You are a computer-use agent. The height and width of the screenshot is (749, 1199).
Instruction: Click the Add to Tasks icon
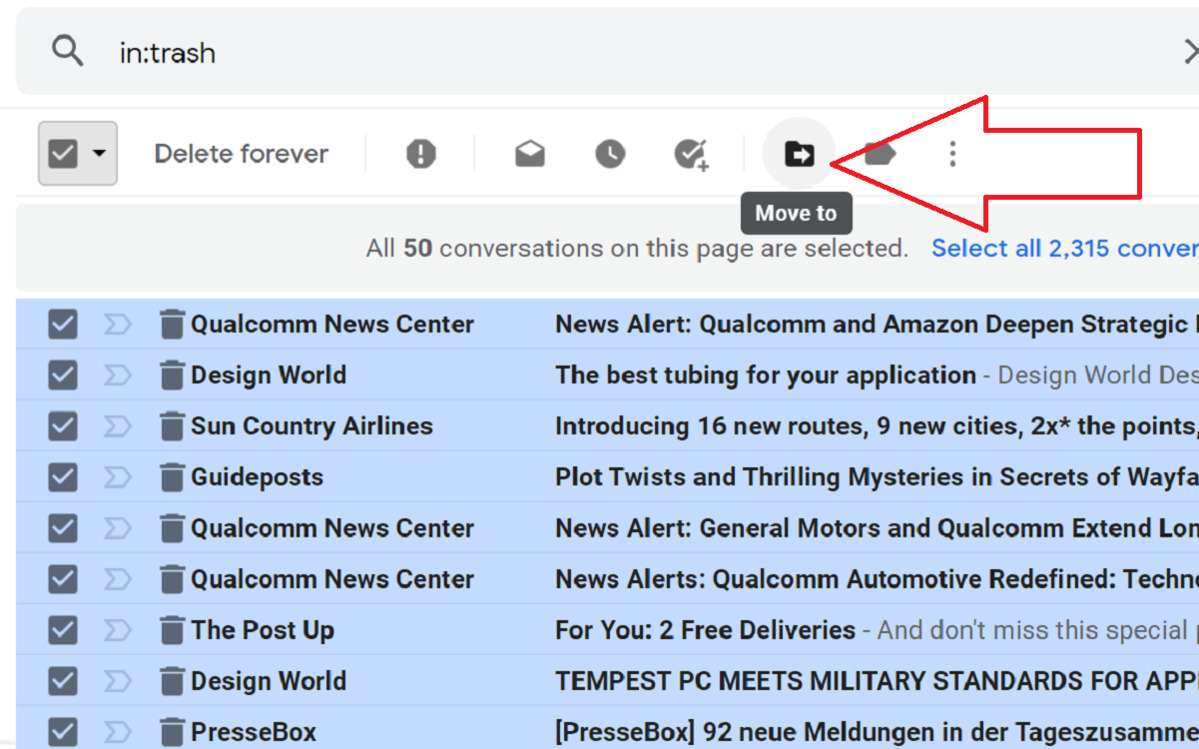(692, 154)
